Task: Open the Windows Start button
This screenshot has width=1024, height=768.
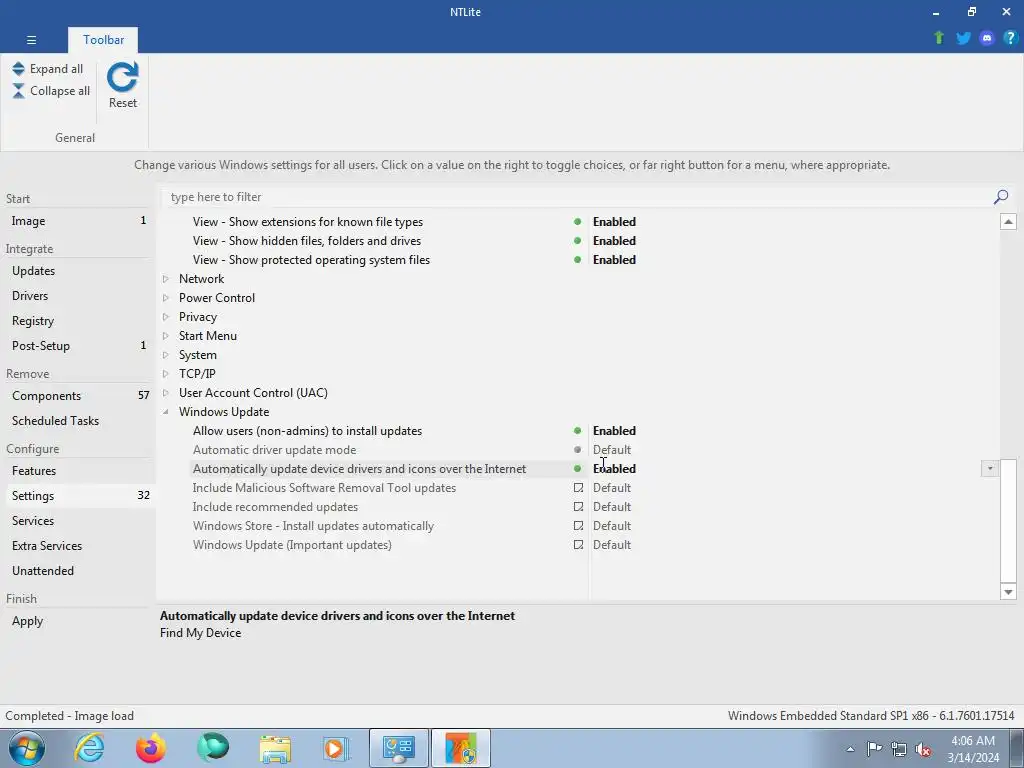Action: [27, 748]
